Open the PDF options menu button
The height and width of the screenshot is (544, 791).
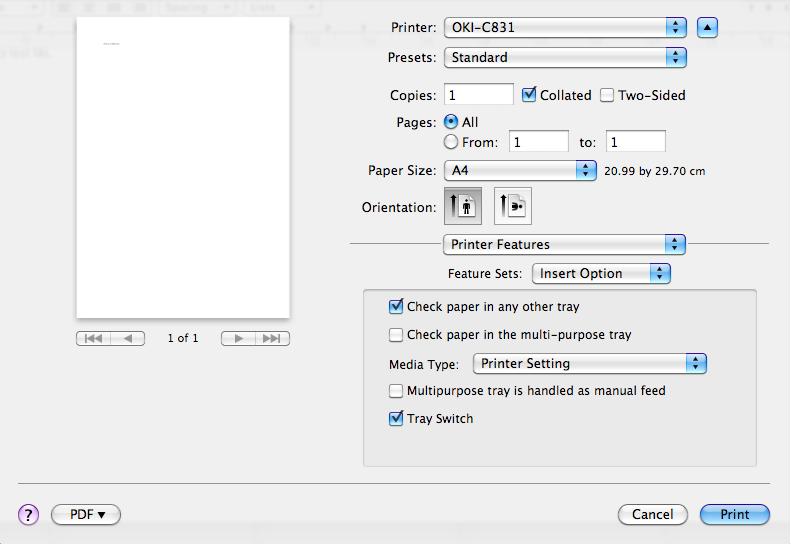click(x=86, y=515)
